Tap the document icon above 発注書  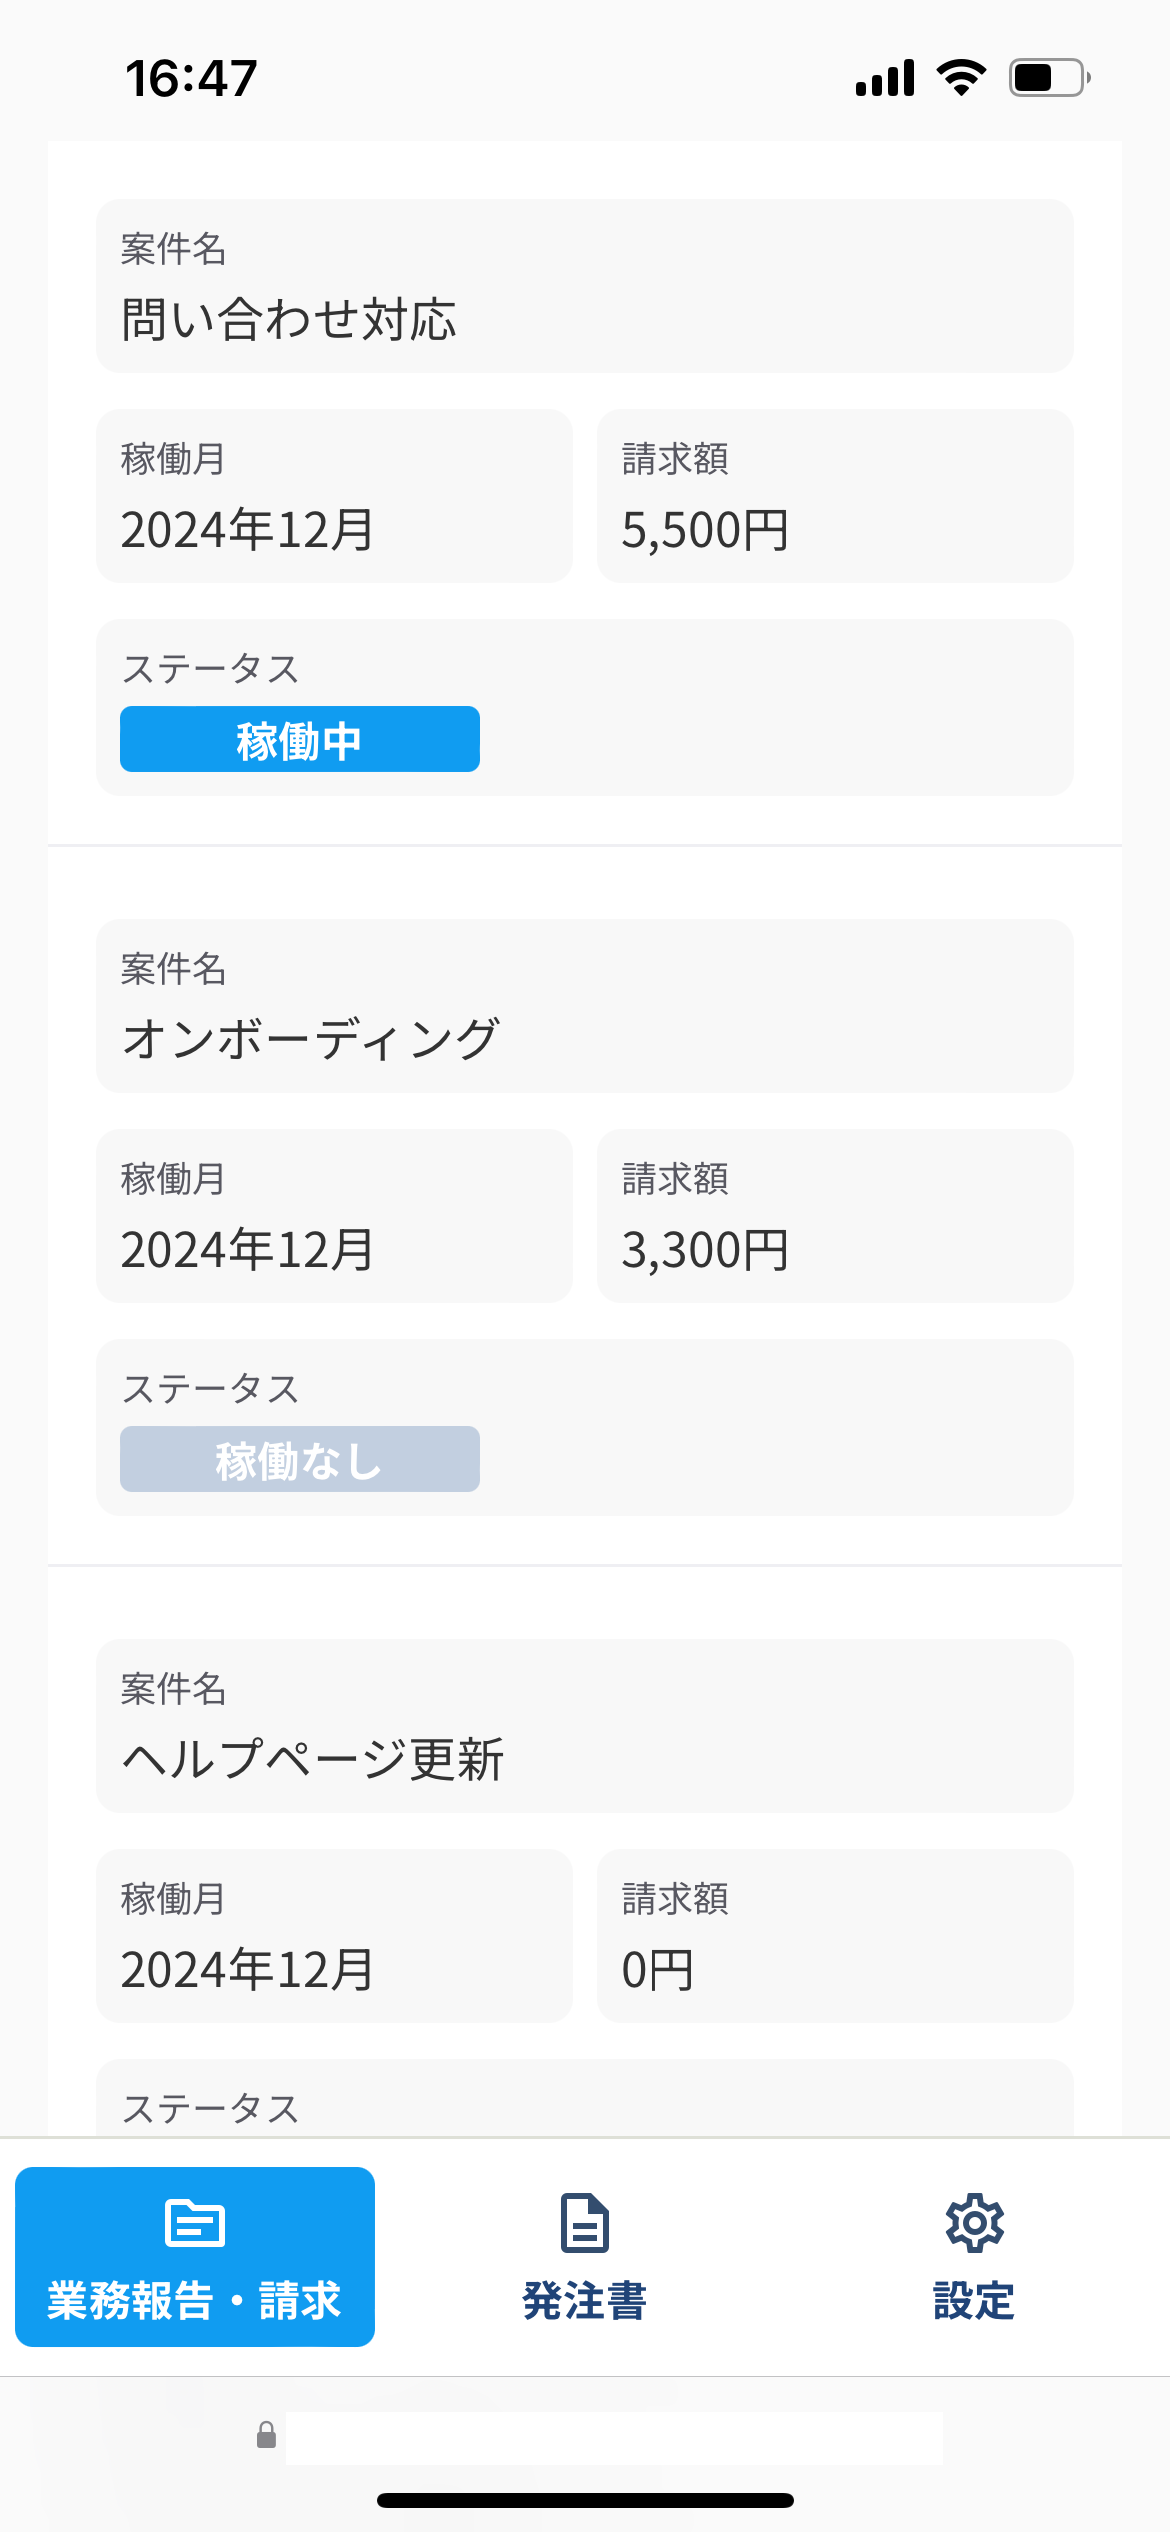(x=585, y=2222)
